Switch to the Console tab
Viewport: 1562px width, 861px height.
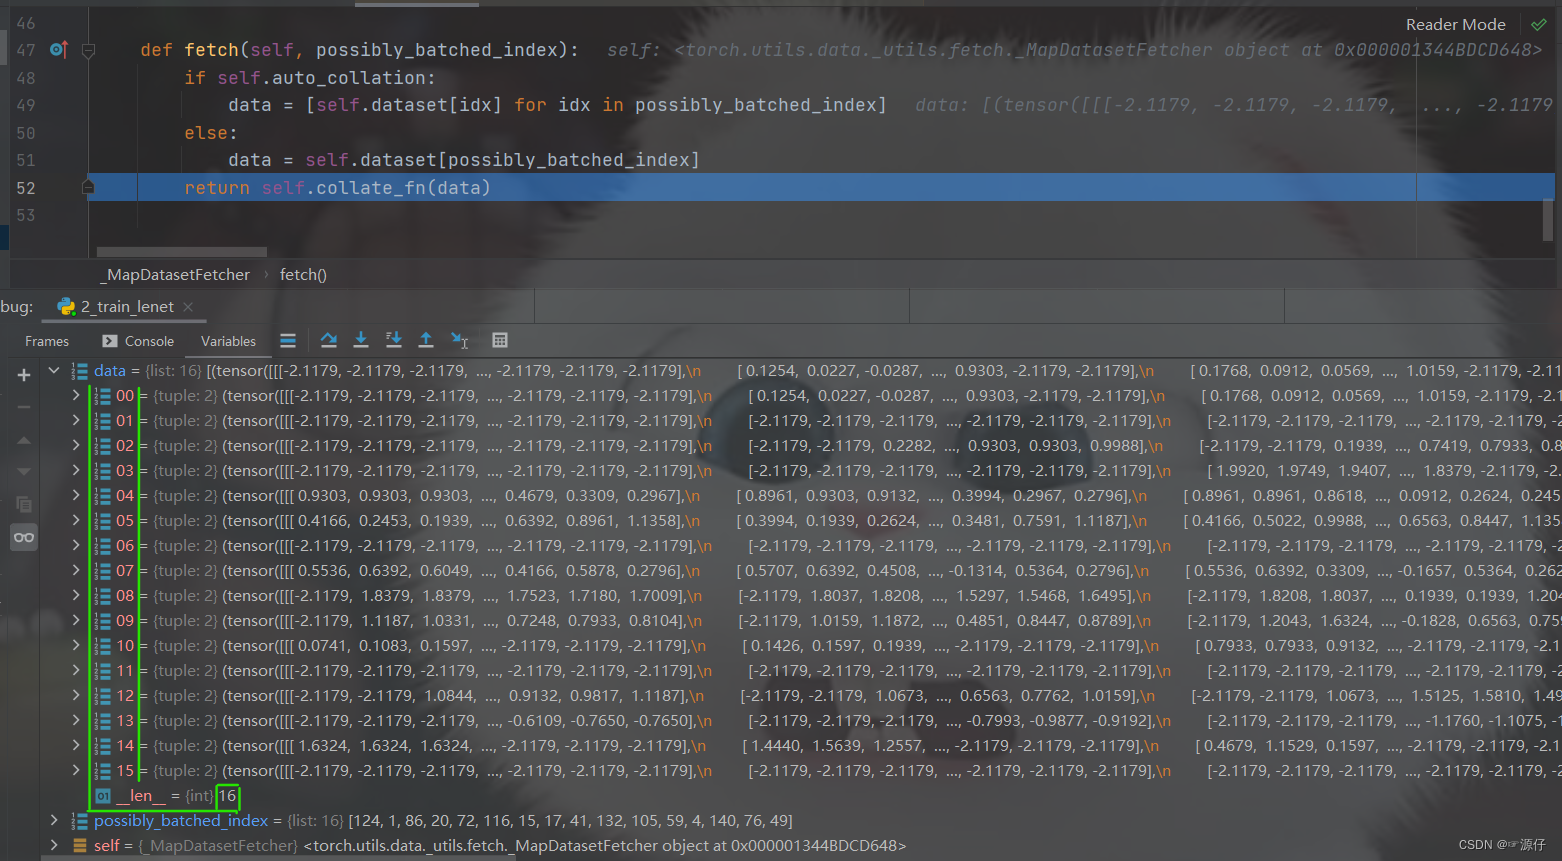138,341
